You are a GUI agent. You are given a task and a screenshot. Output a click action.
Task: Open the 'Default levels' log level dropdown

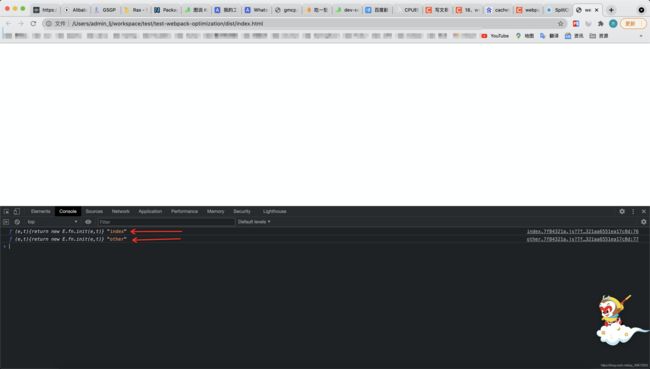point(254,222)
